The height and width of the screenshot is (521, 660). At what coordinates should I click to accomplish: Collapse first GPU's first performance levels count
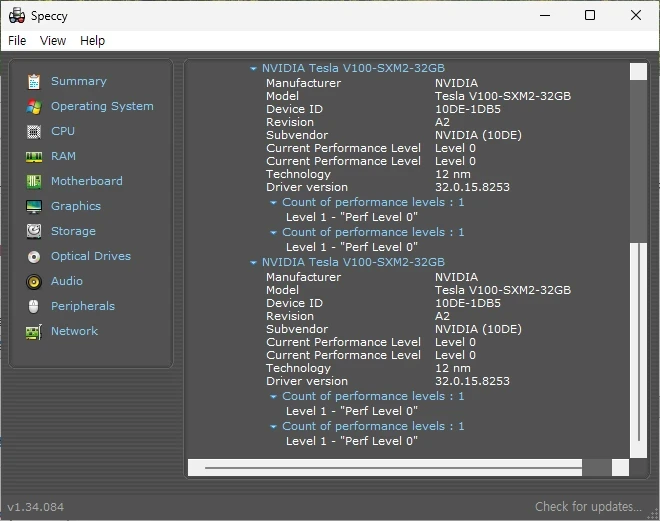[273, 202]
